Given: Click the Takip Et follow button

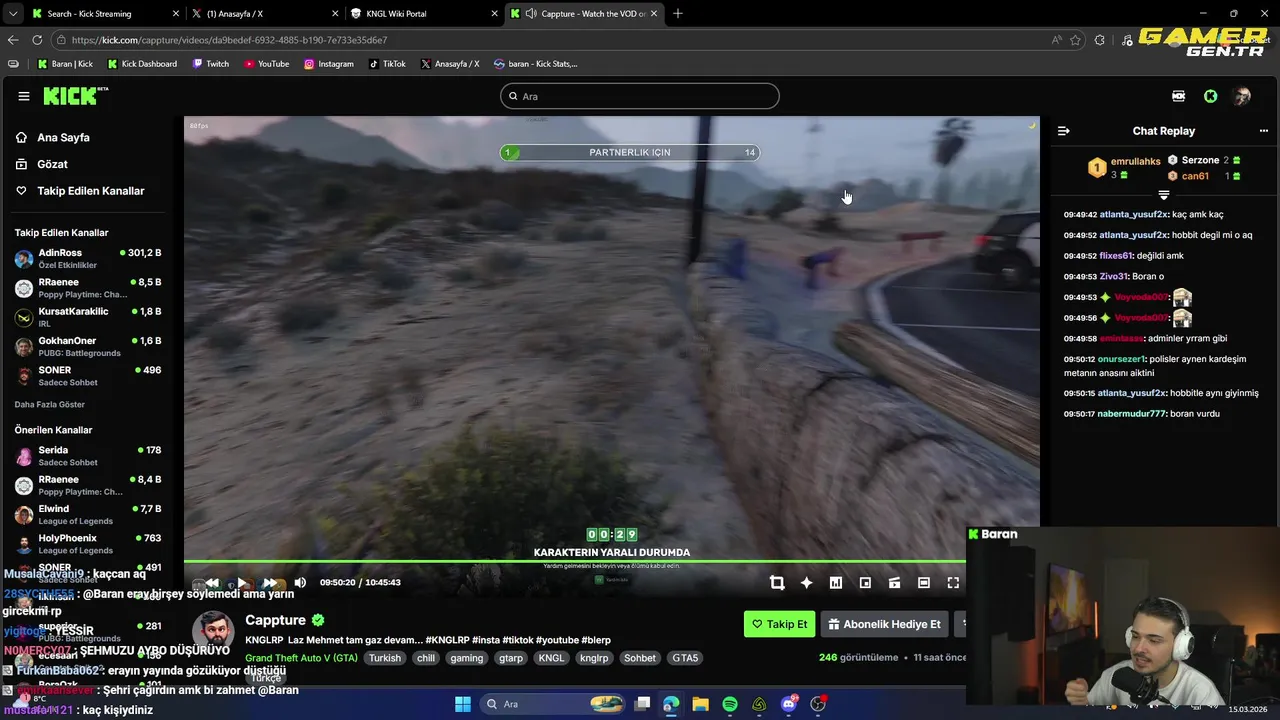Looking at the screenshot, I should pyautogui.click(x=779, y=624).
